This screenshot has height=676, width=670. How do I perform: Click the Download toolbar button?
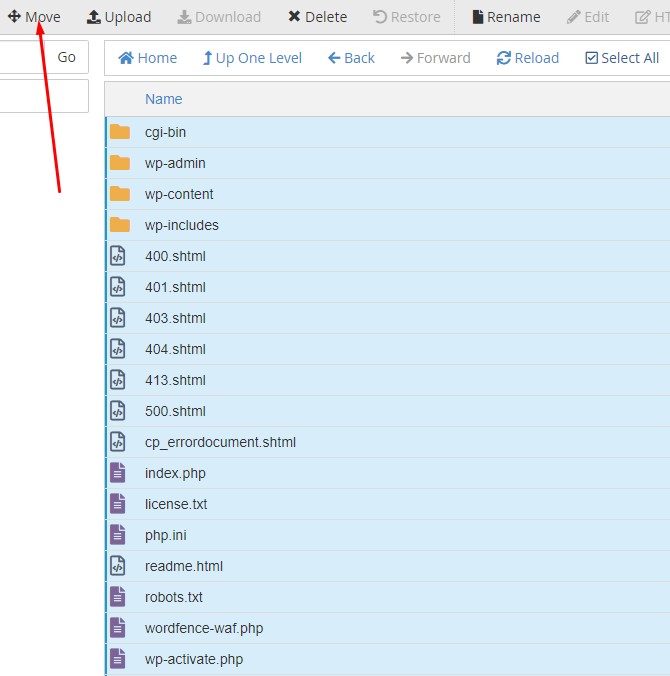coord(219,17)
